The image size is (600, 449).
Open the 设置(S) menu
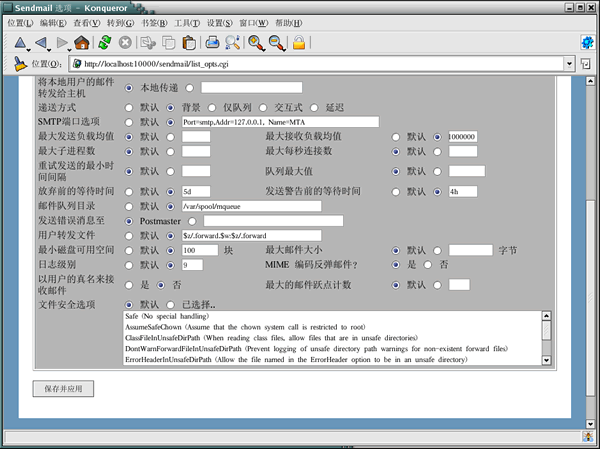220,23
